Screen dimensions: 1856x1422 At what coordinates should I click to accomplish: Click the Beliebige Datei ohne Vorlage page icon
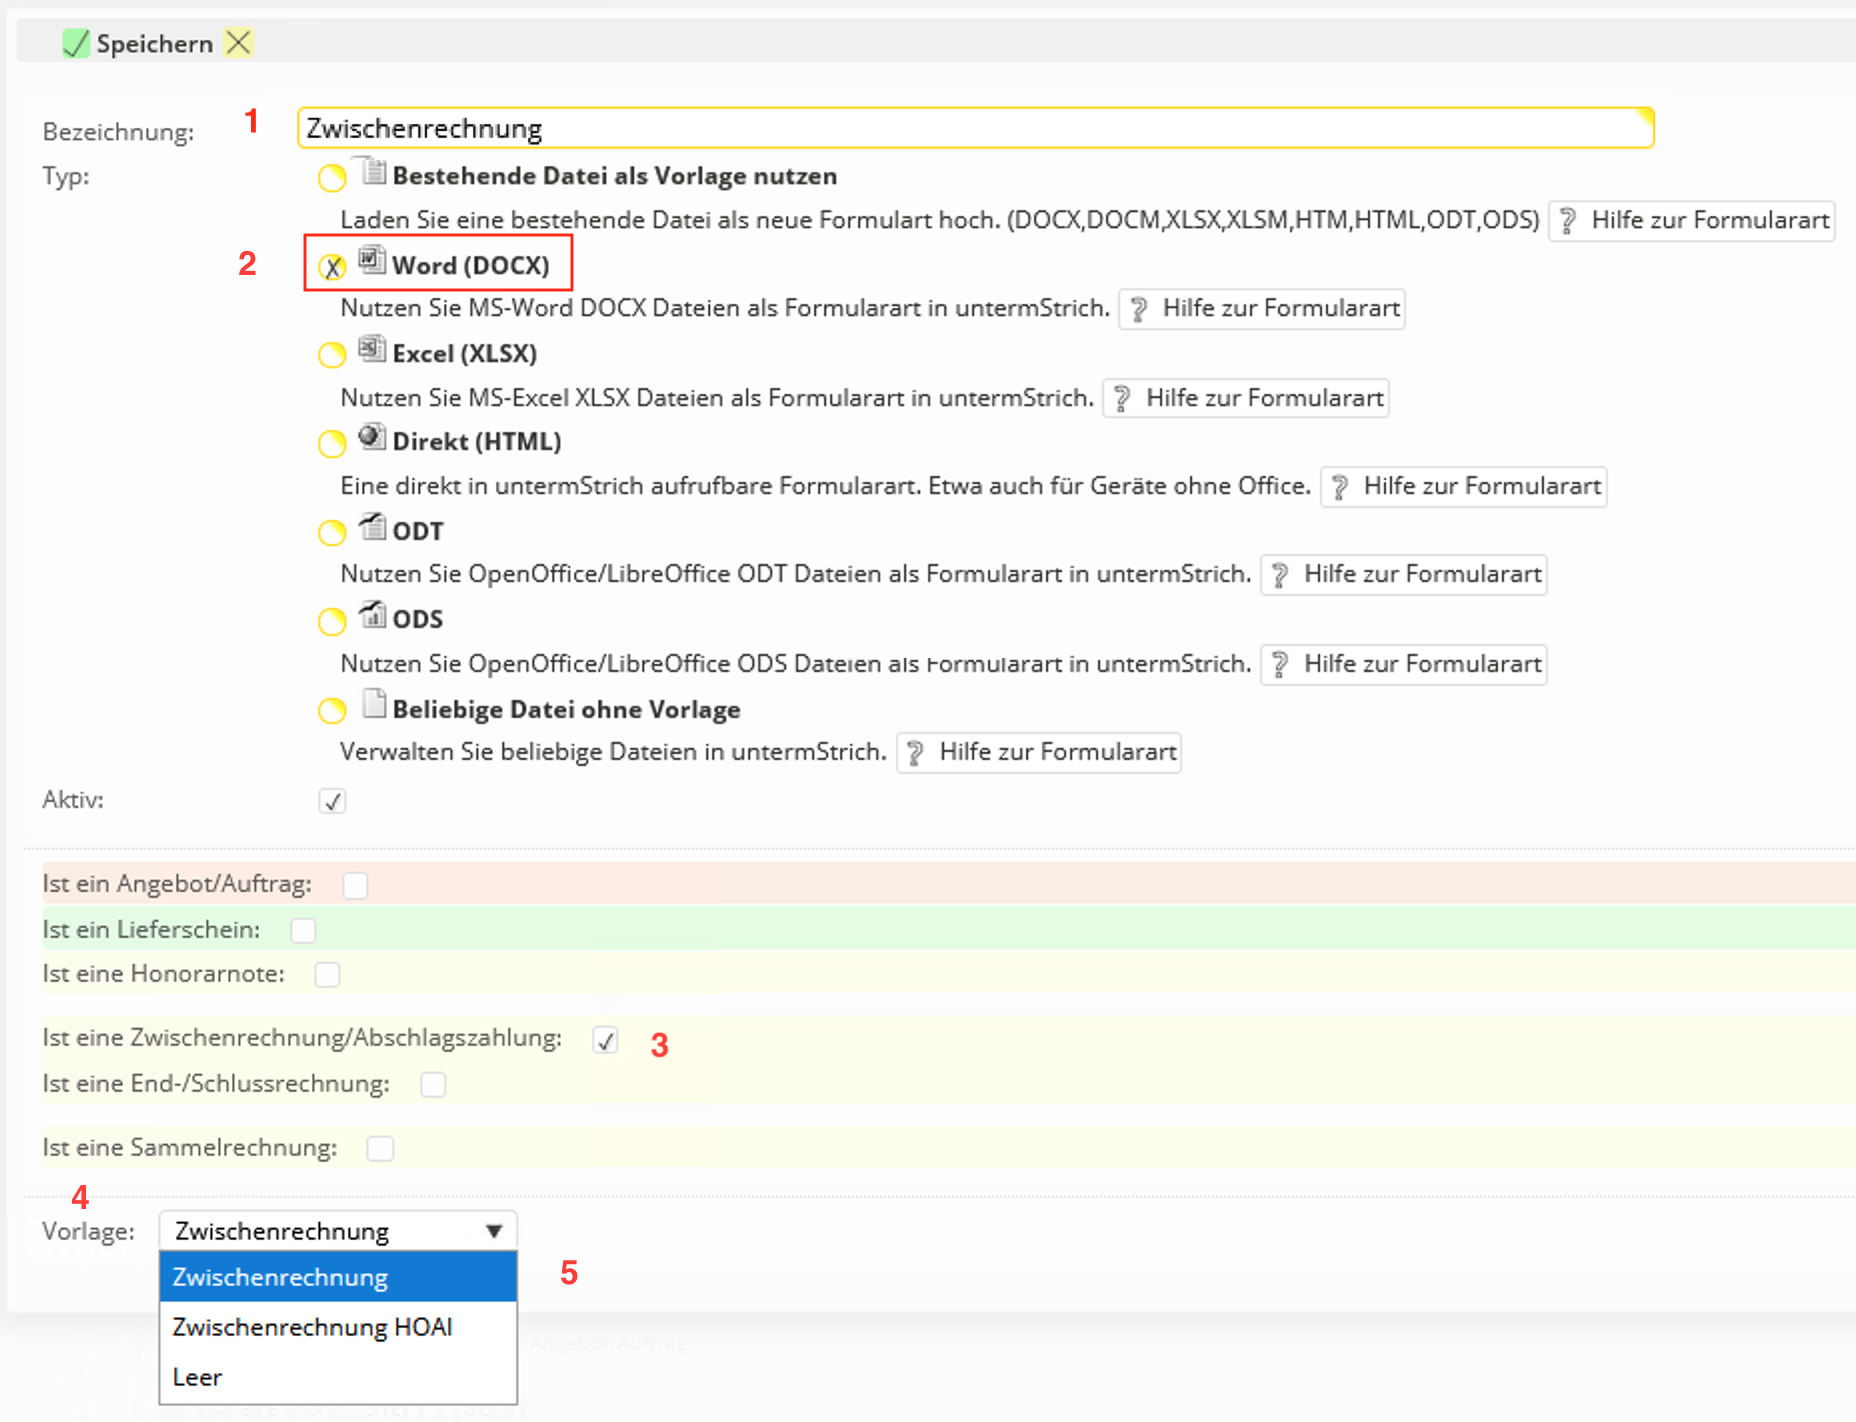(373, 705)
